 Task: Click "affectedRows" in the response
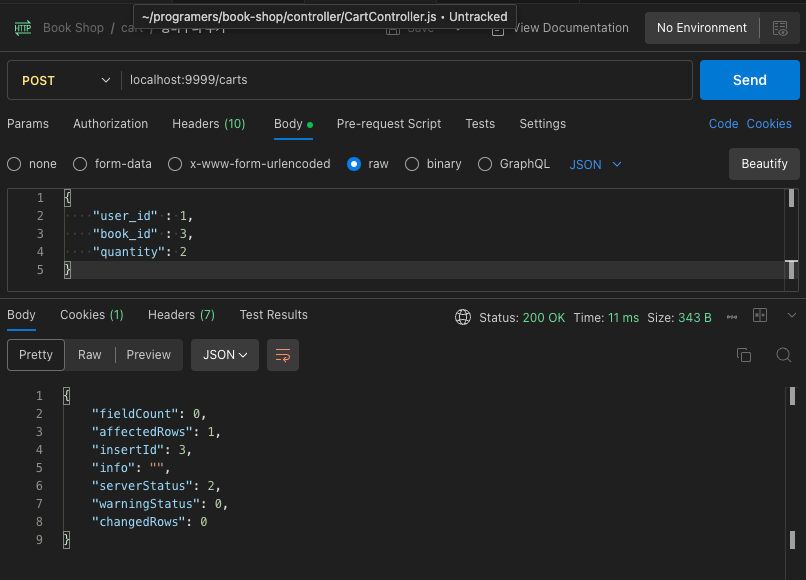[x=142, y=432]
